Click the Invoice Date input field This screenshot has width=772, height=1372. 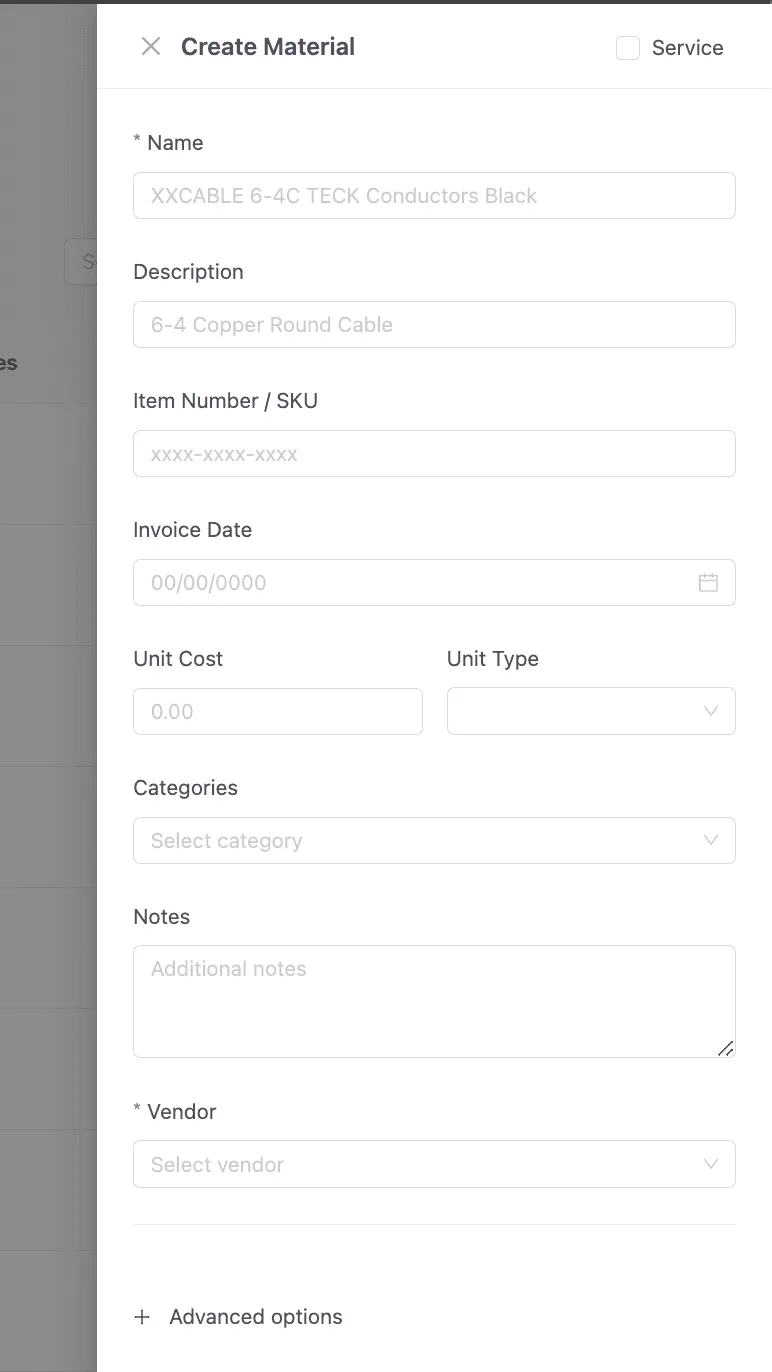(x=410, y=583)
